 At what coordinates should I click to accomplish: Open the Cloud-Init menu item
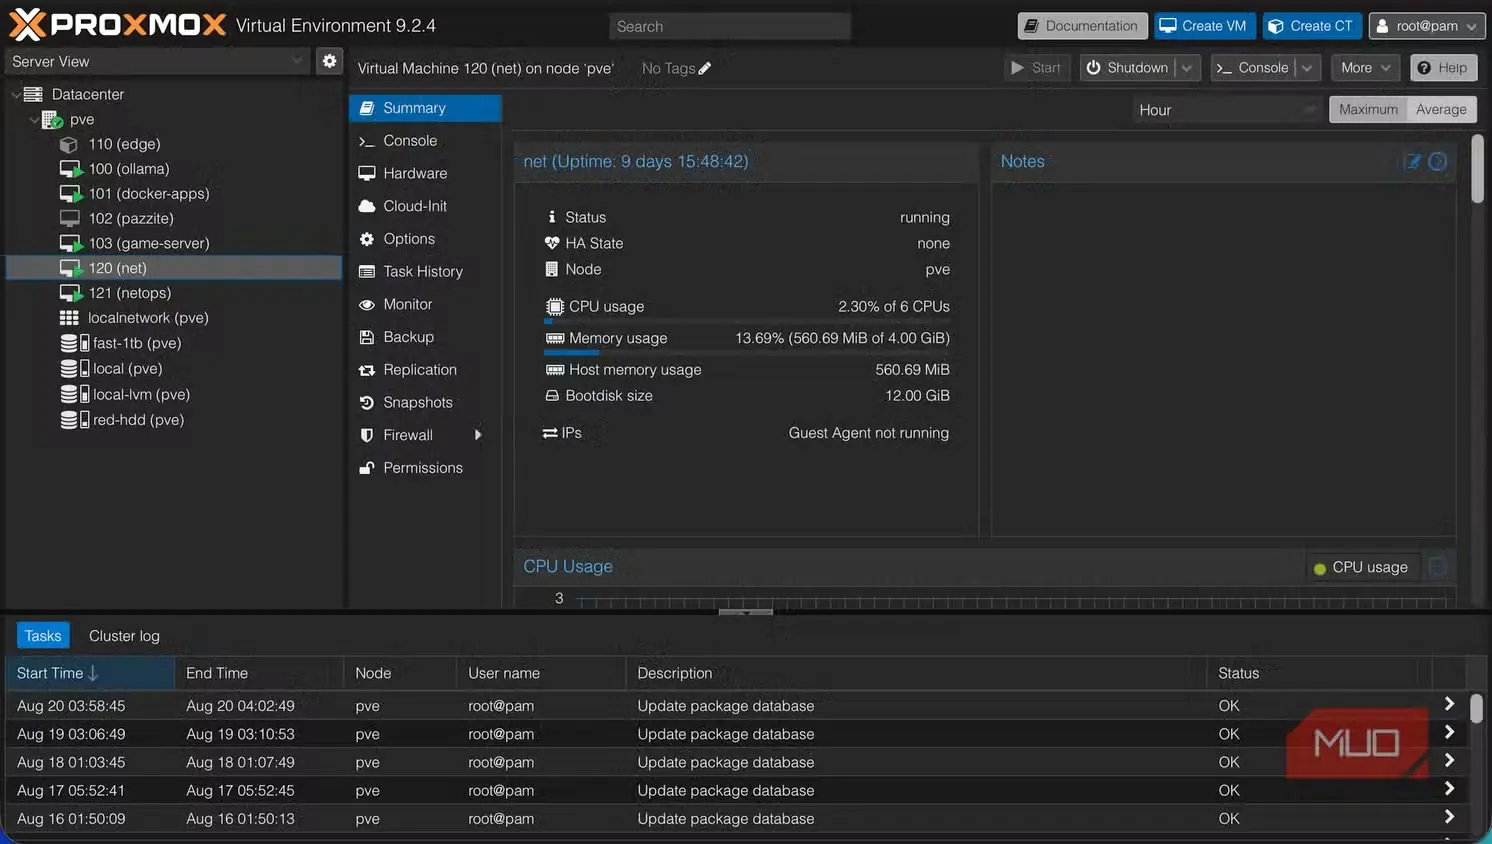[x=425, y=206]
